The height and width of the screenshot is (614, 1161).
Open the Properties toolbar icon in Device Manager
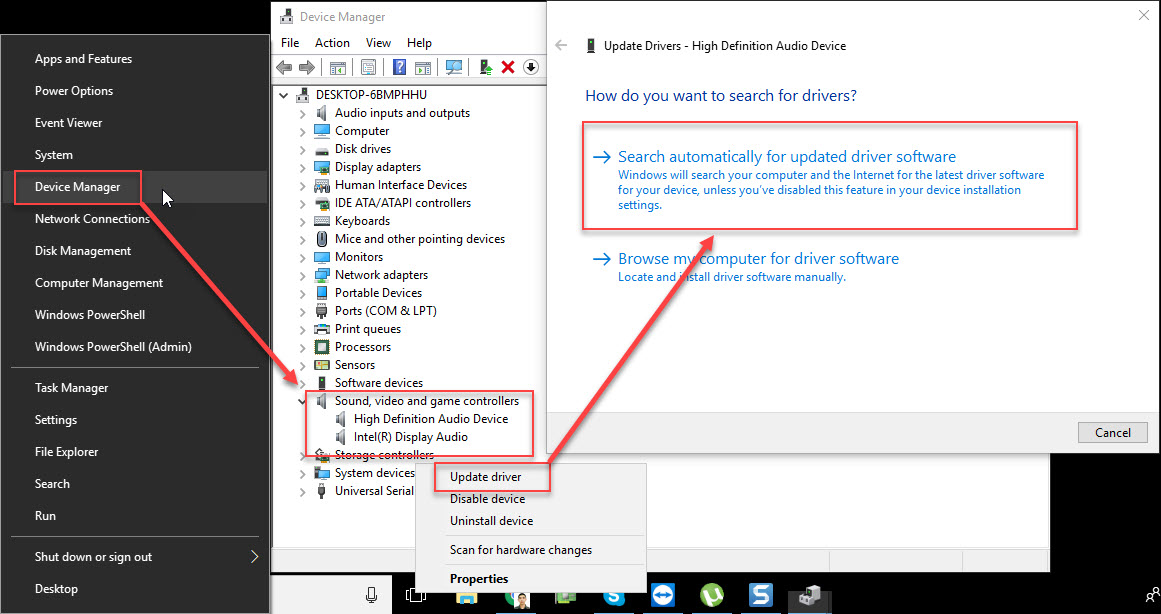(x=368, y=67)
